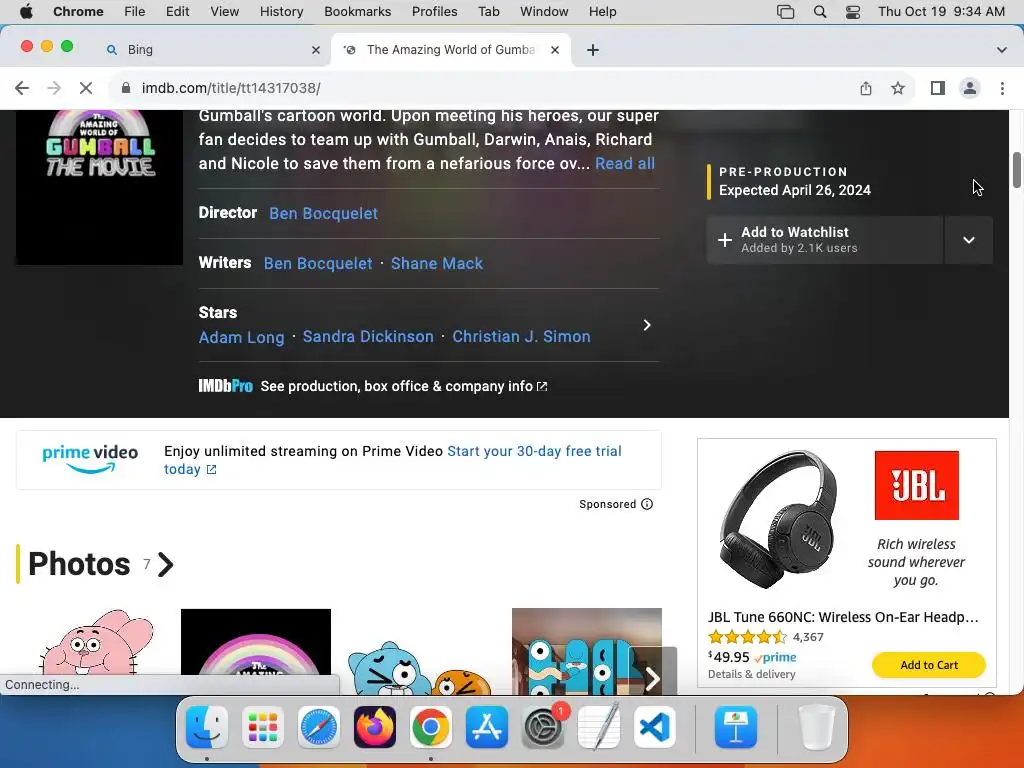Viewport: 1024px width, 768px height.
Task: Open the Window menu
Action: [x=544, y=12]
